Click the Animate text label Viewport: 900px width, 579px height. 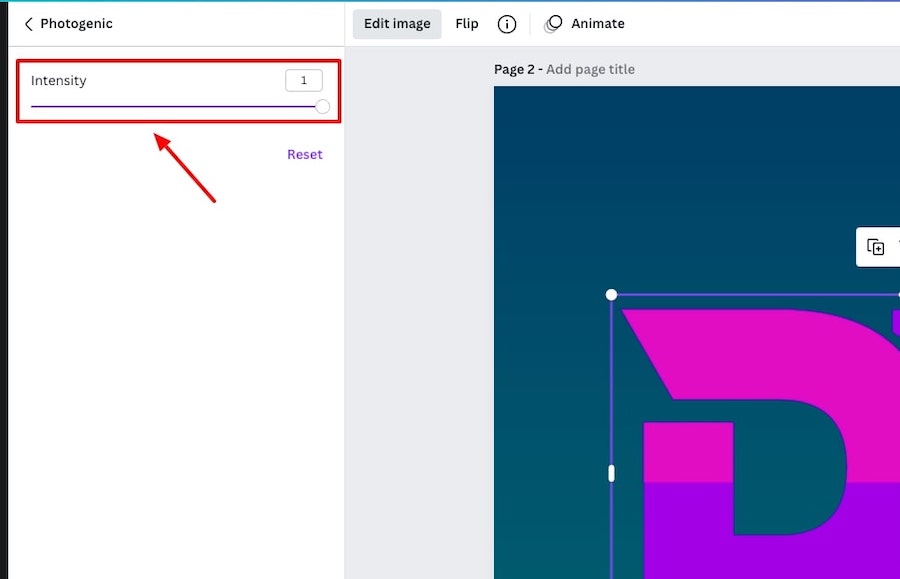(x=598, y=24)
